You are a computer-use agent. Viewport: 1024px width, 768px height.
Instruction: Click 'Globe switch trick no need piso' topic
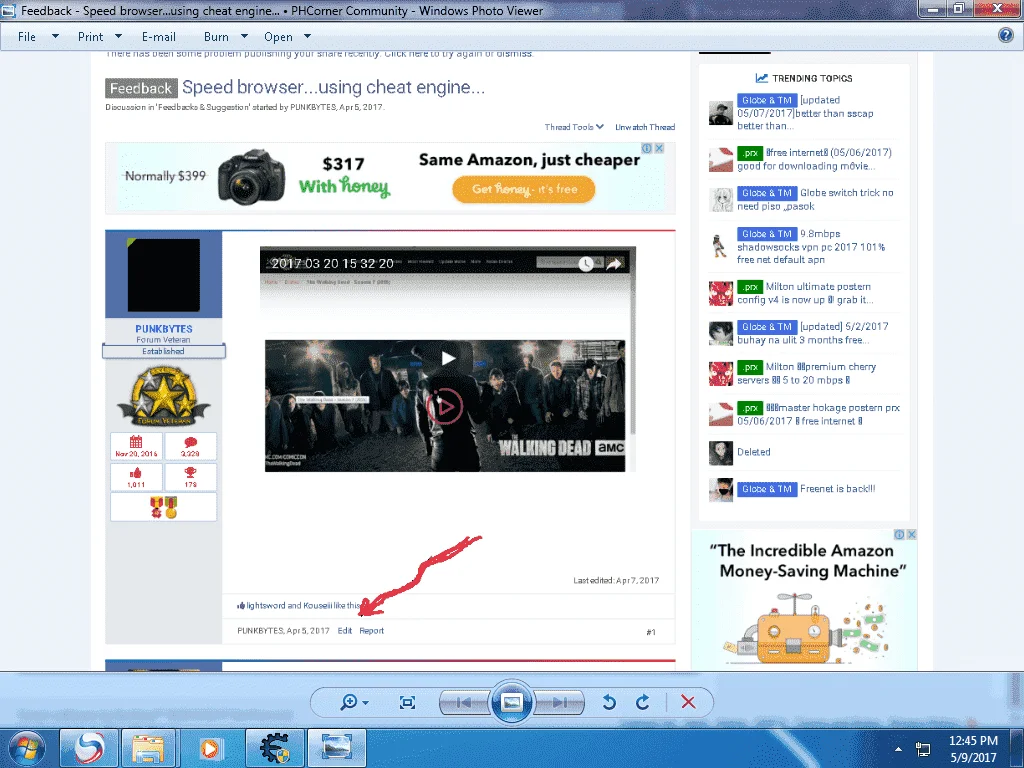point(815,199)
